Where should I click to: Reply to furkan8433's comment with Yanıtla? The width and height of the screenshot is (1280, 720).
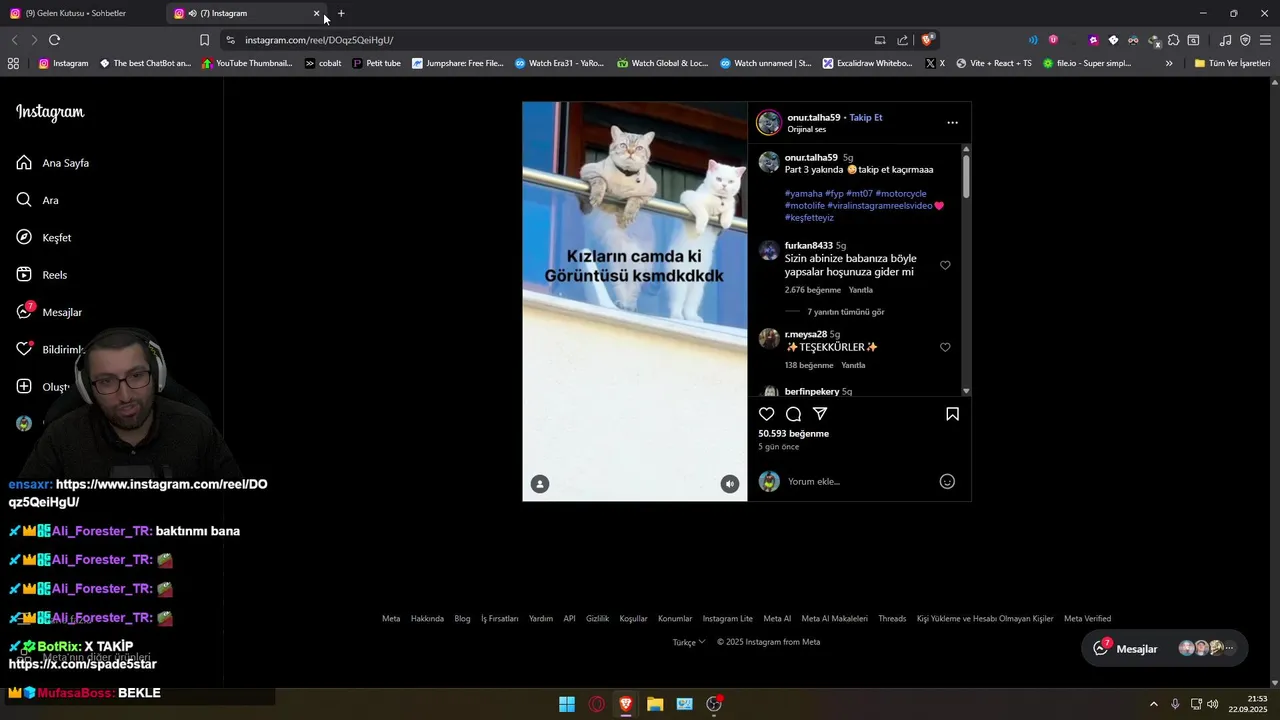point(860,290)
